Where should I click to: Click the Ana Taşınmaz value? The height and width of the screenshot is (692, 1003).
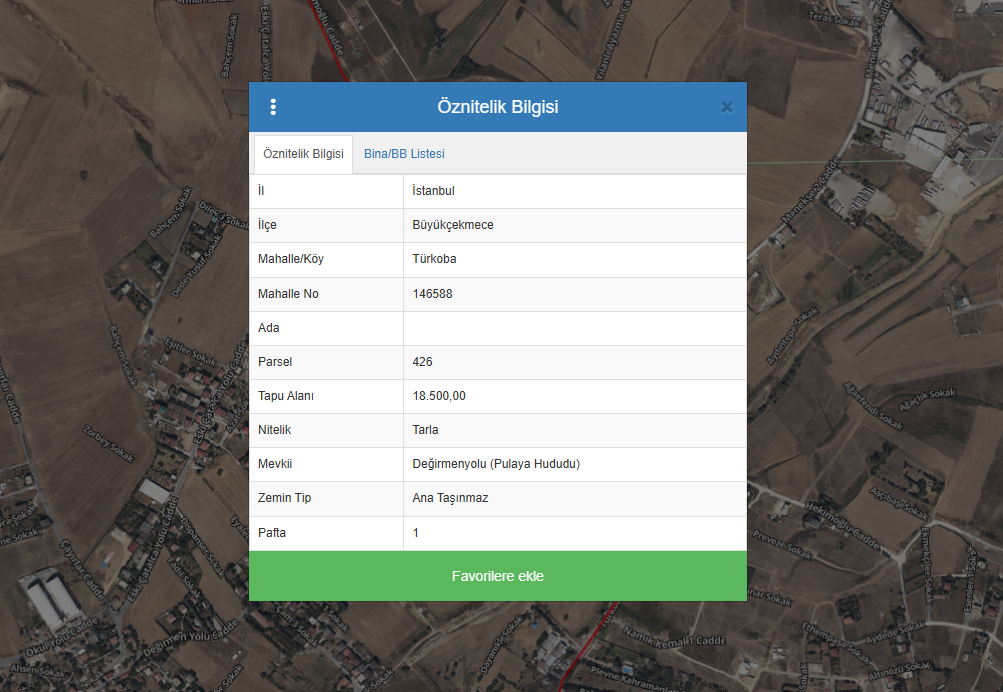450,498
